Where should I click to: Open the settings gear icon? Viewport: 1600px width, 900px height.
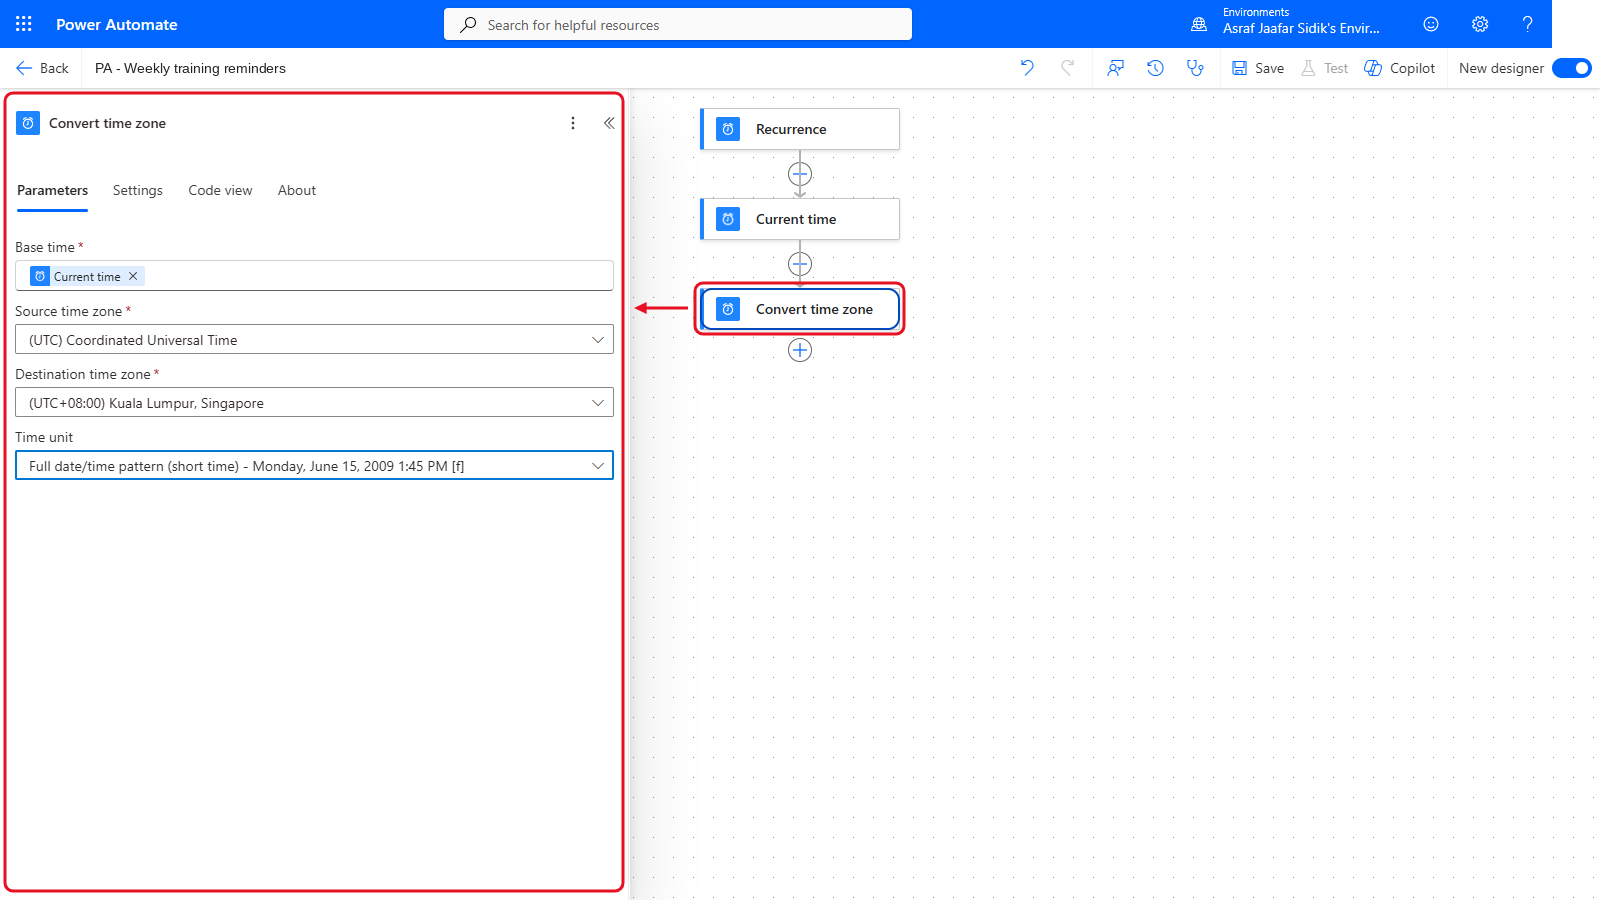[x=1480, y=24]
